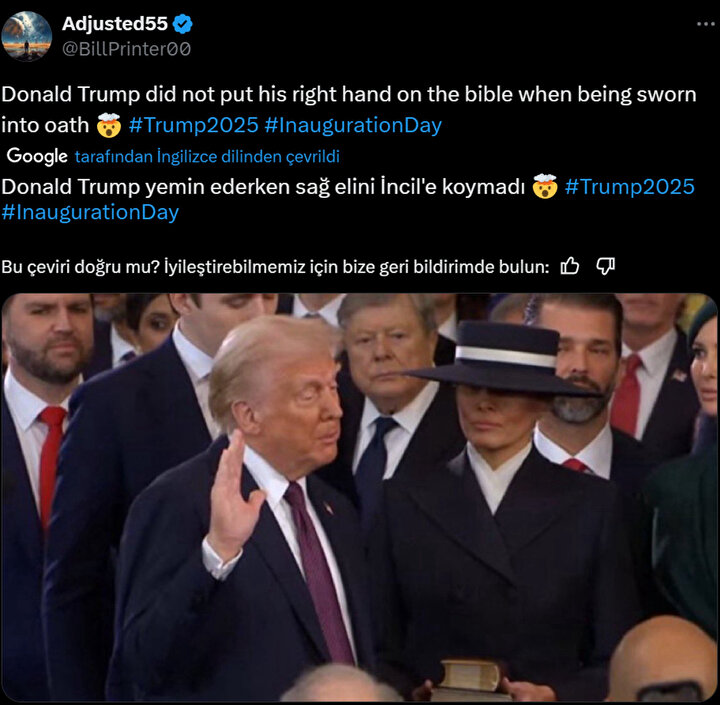The height and width of the screenshot is (705, 720).
Task: Click exploding head emoji in English tweet
Action: (x=109, y=125)
